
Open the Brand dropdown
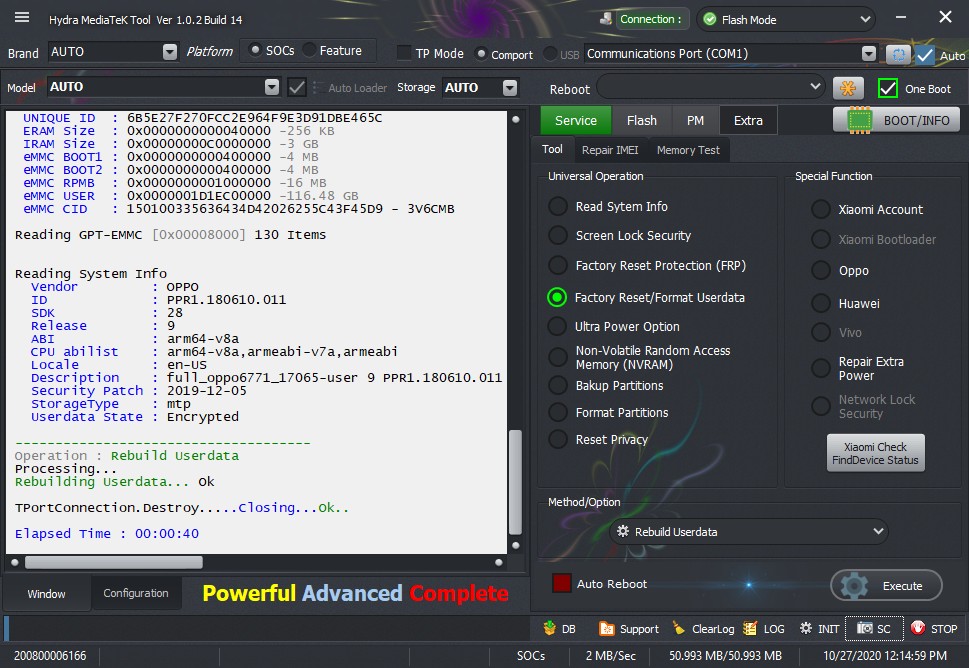[170, 52]
